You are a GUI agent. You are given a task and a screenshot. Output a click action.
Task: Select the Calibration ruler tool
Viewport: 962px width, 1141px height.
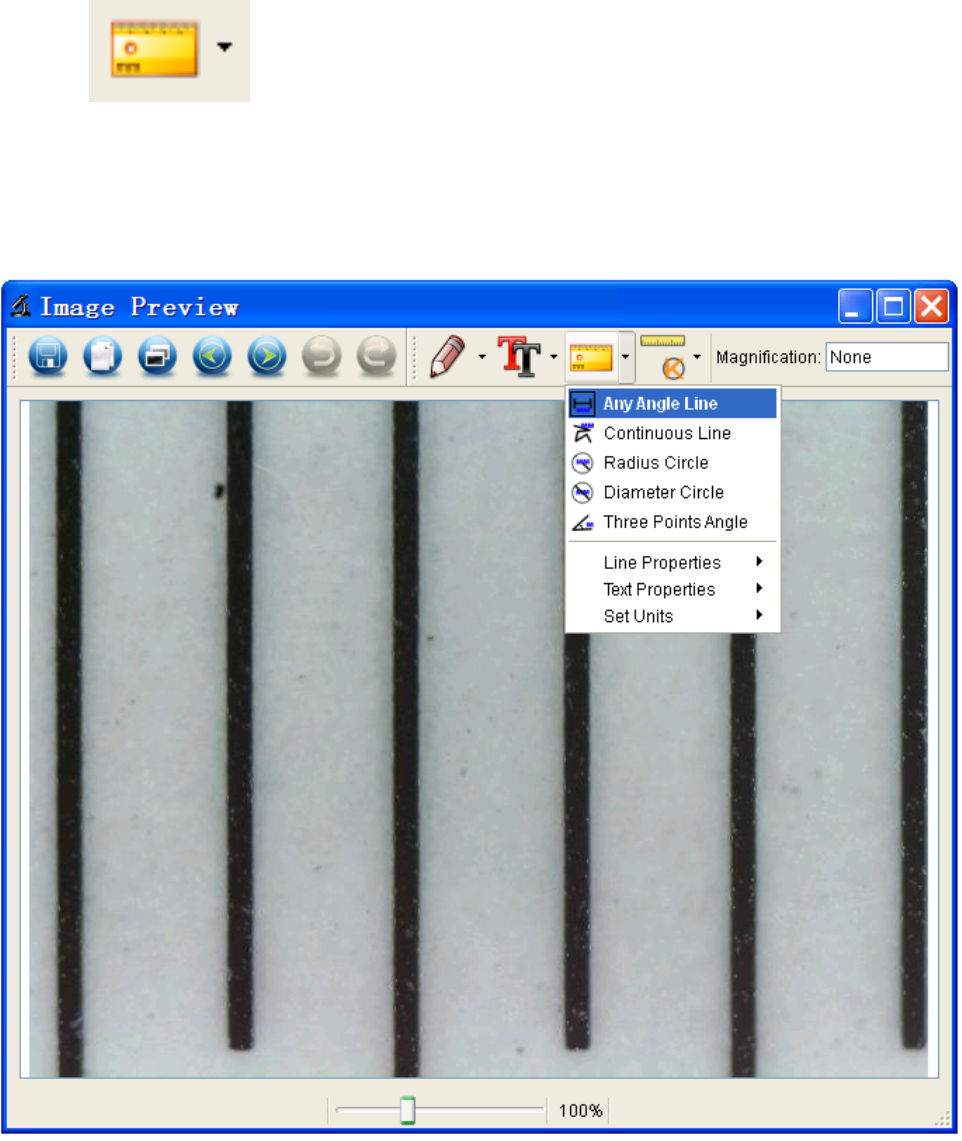664,357
